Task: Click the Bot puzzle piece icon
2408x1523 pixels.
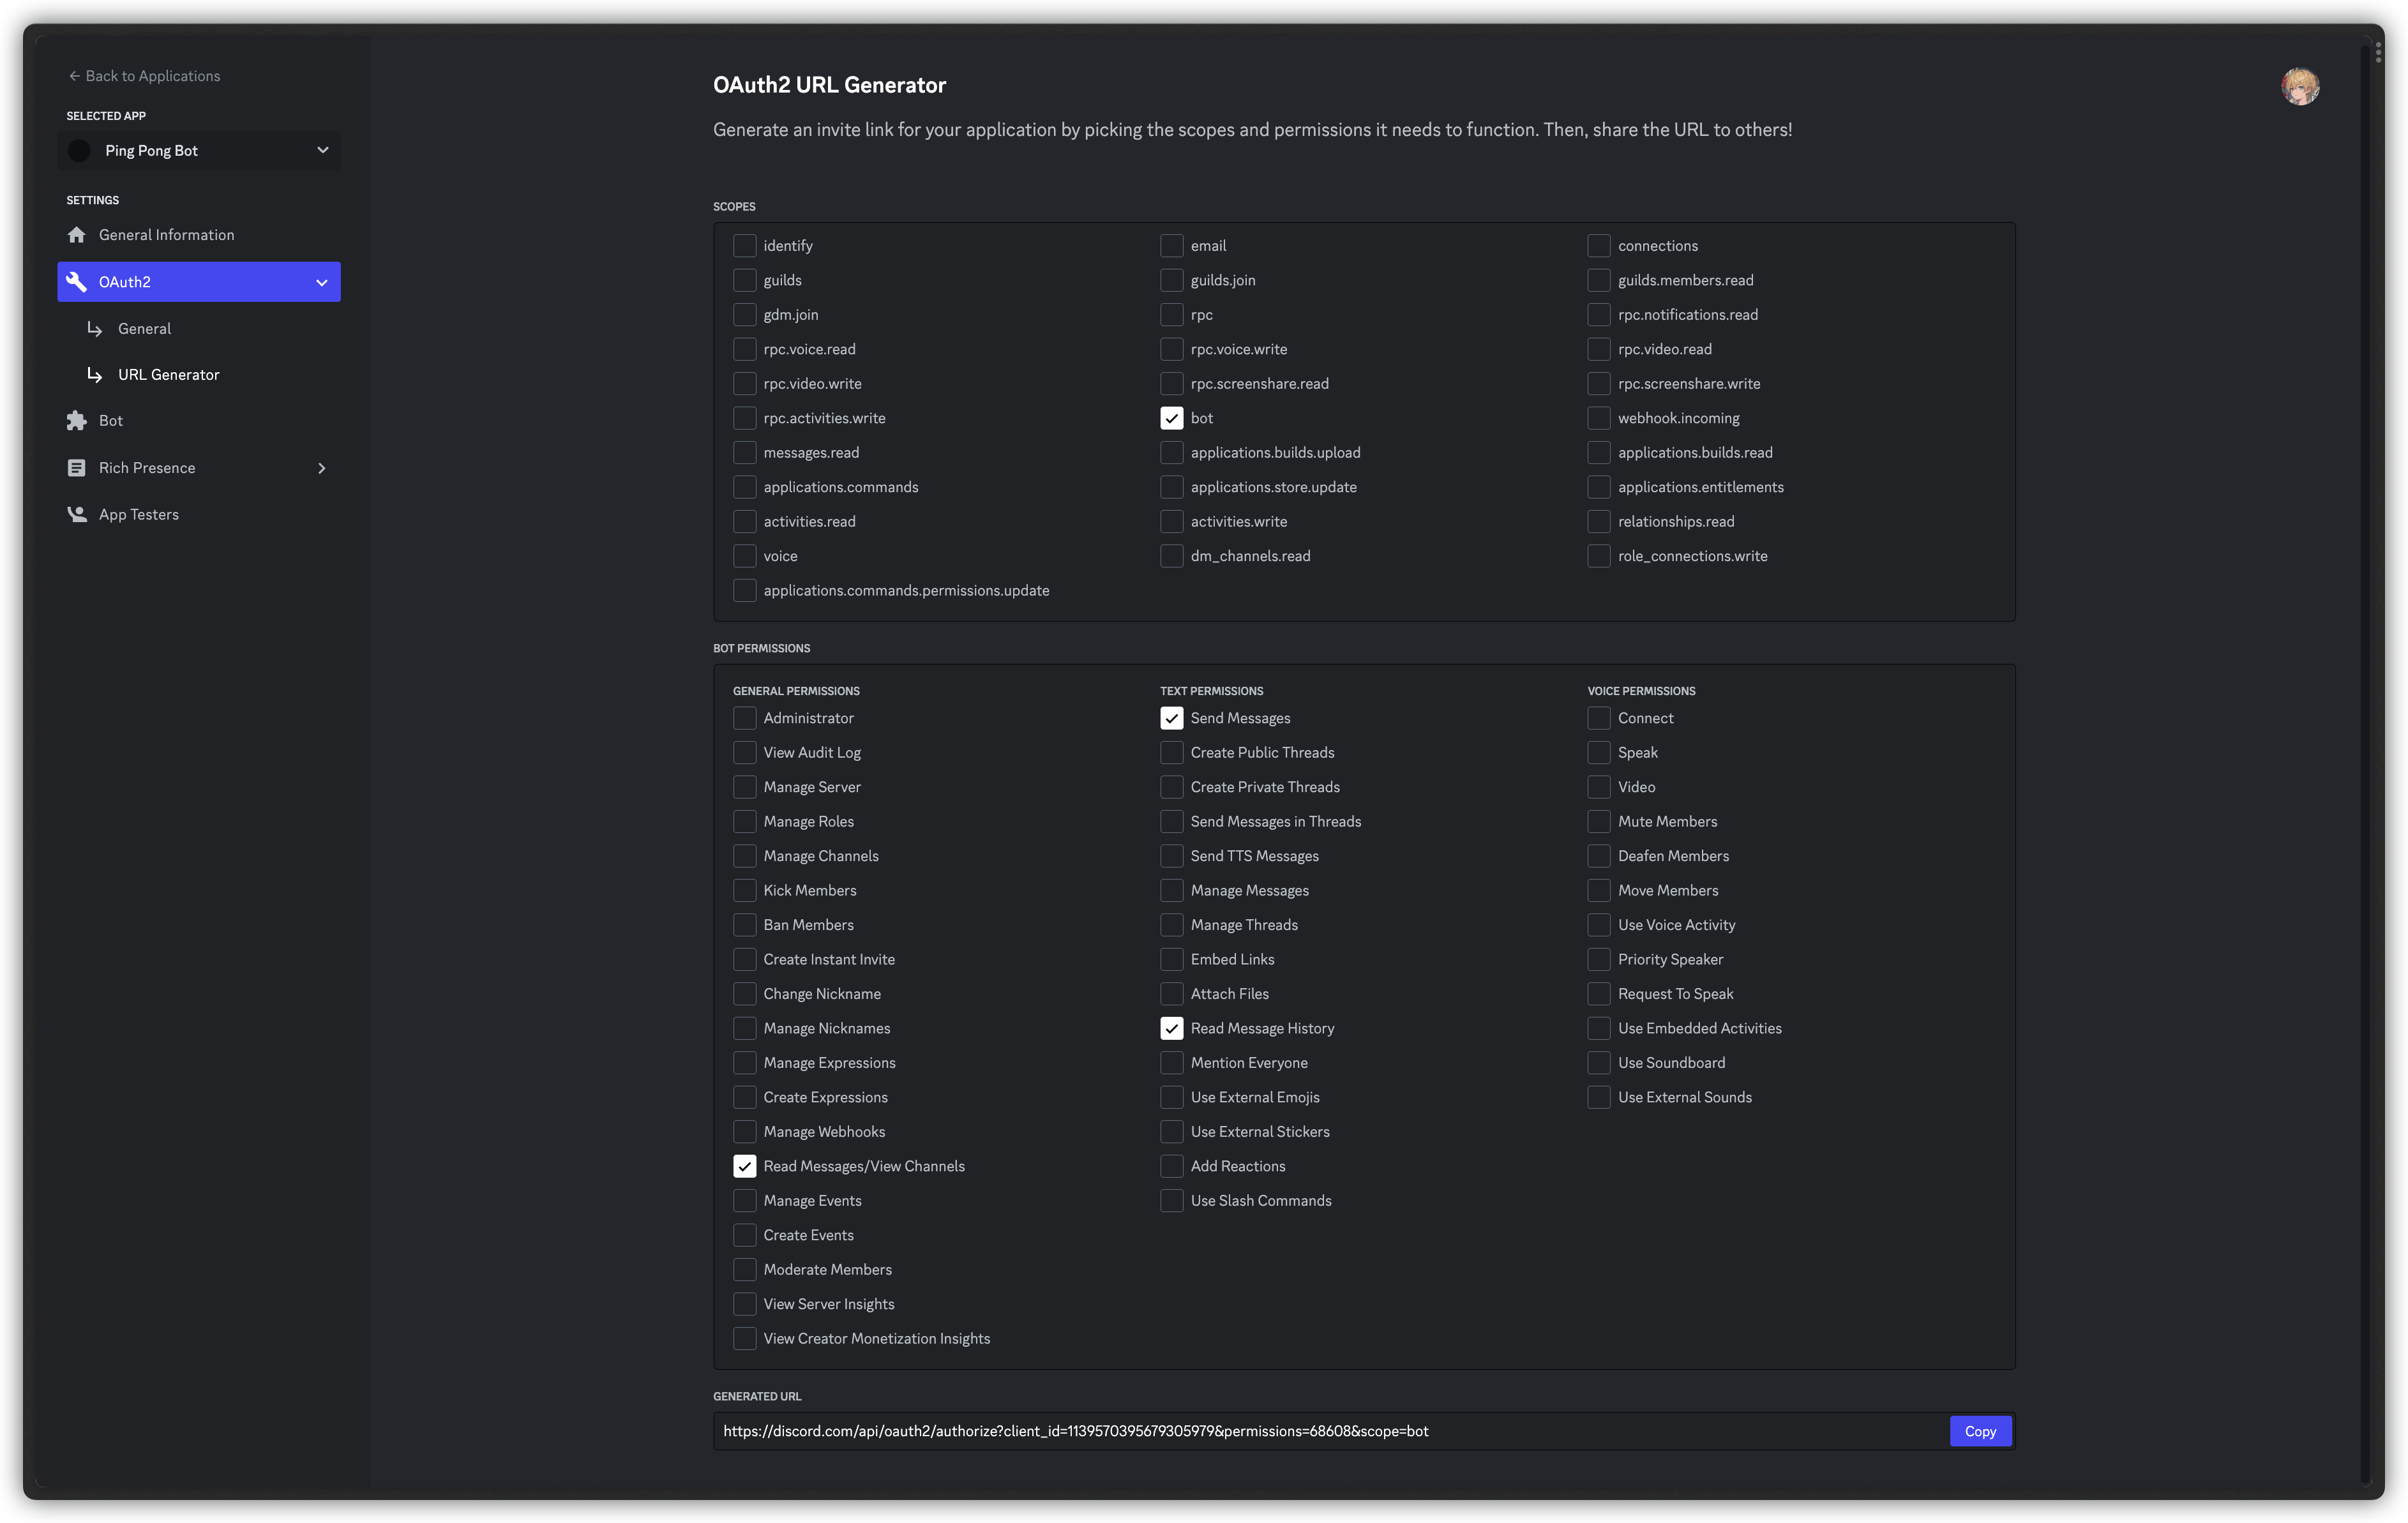Action: pyautogui.click(x=76, y=421)
